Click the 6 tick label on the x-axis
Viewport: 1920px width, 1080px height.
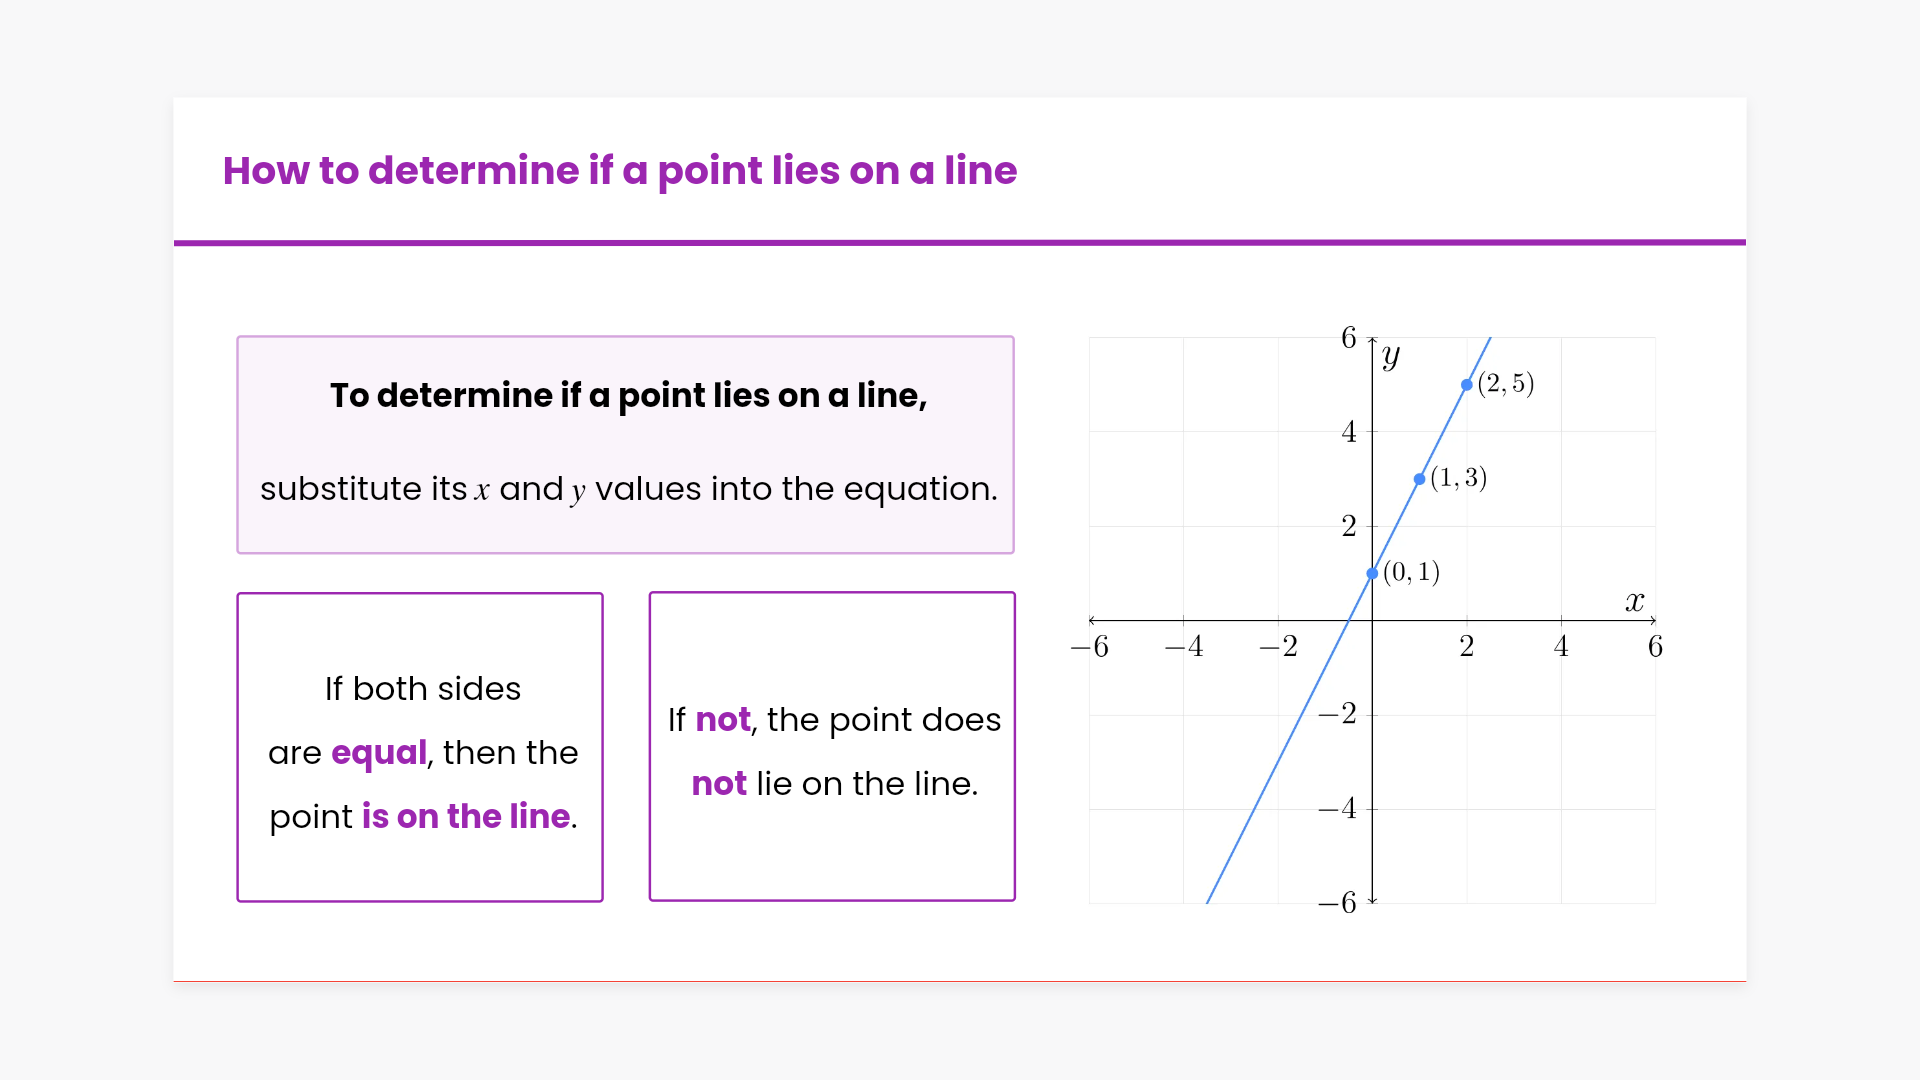point(1655,647)
